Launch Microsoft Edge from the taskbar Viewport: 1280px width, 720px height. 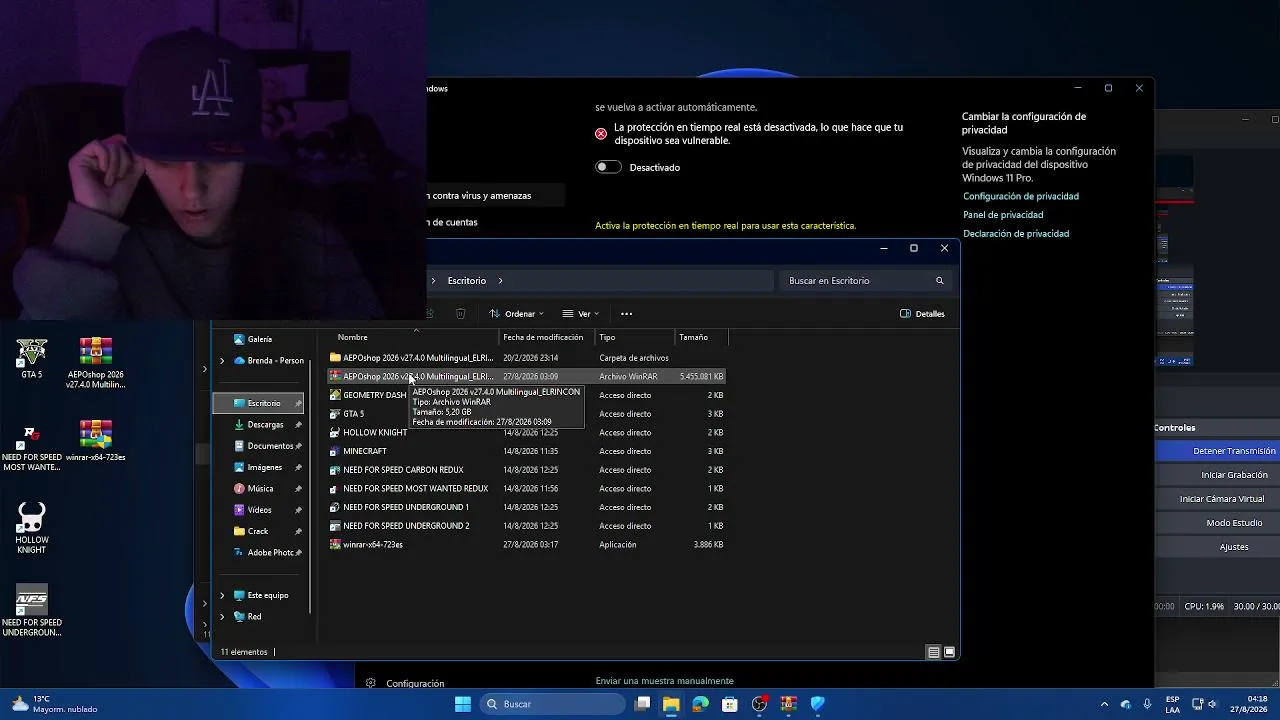[700, 704]
